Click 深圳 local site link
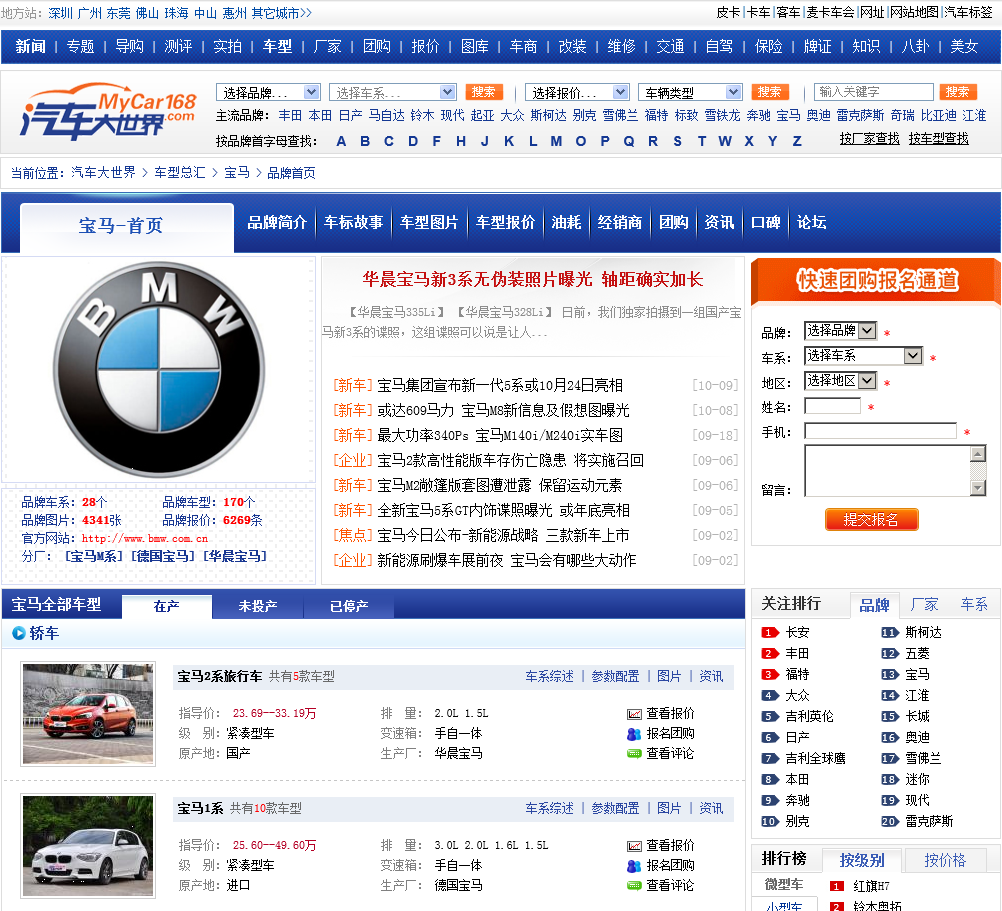 coord(61,13)
